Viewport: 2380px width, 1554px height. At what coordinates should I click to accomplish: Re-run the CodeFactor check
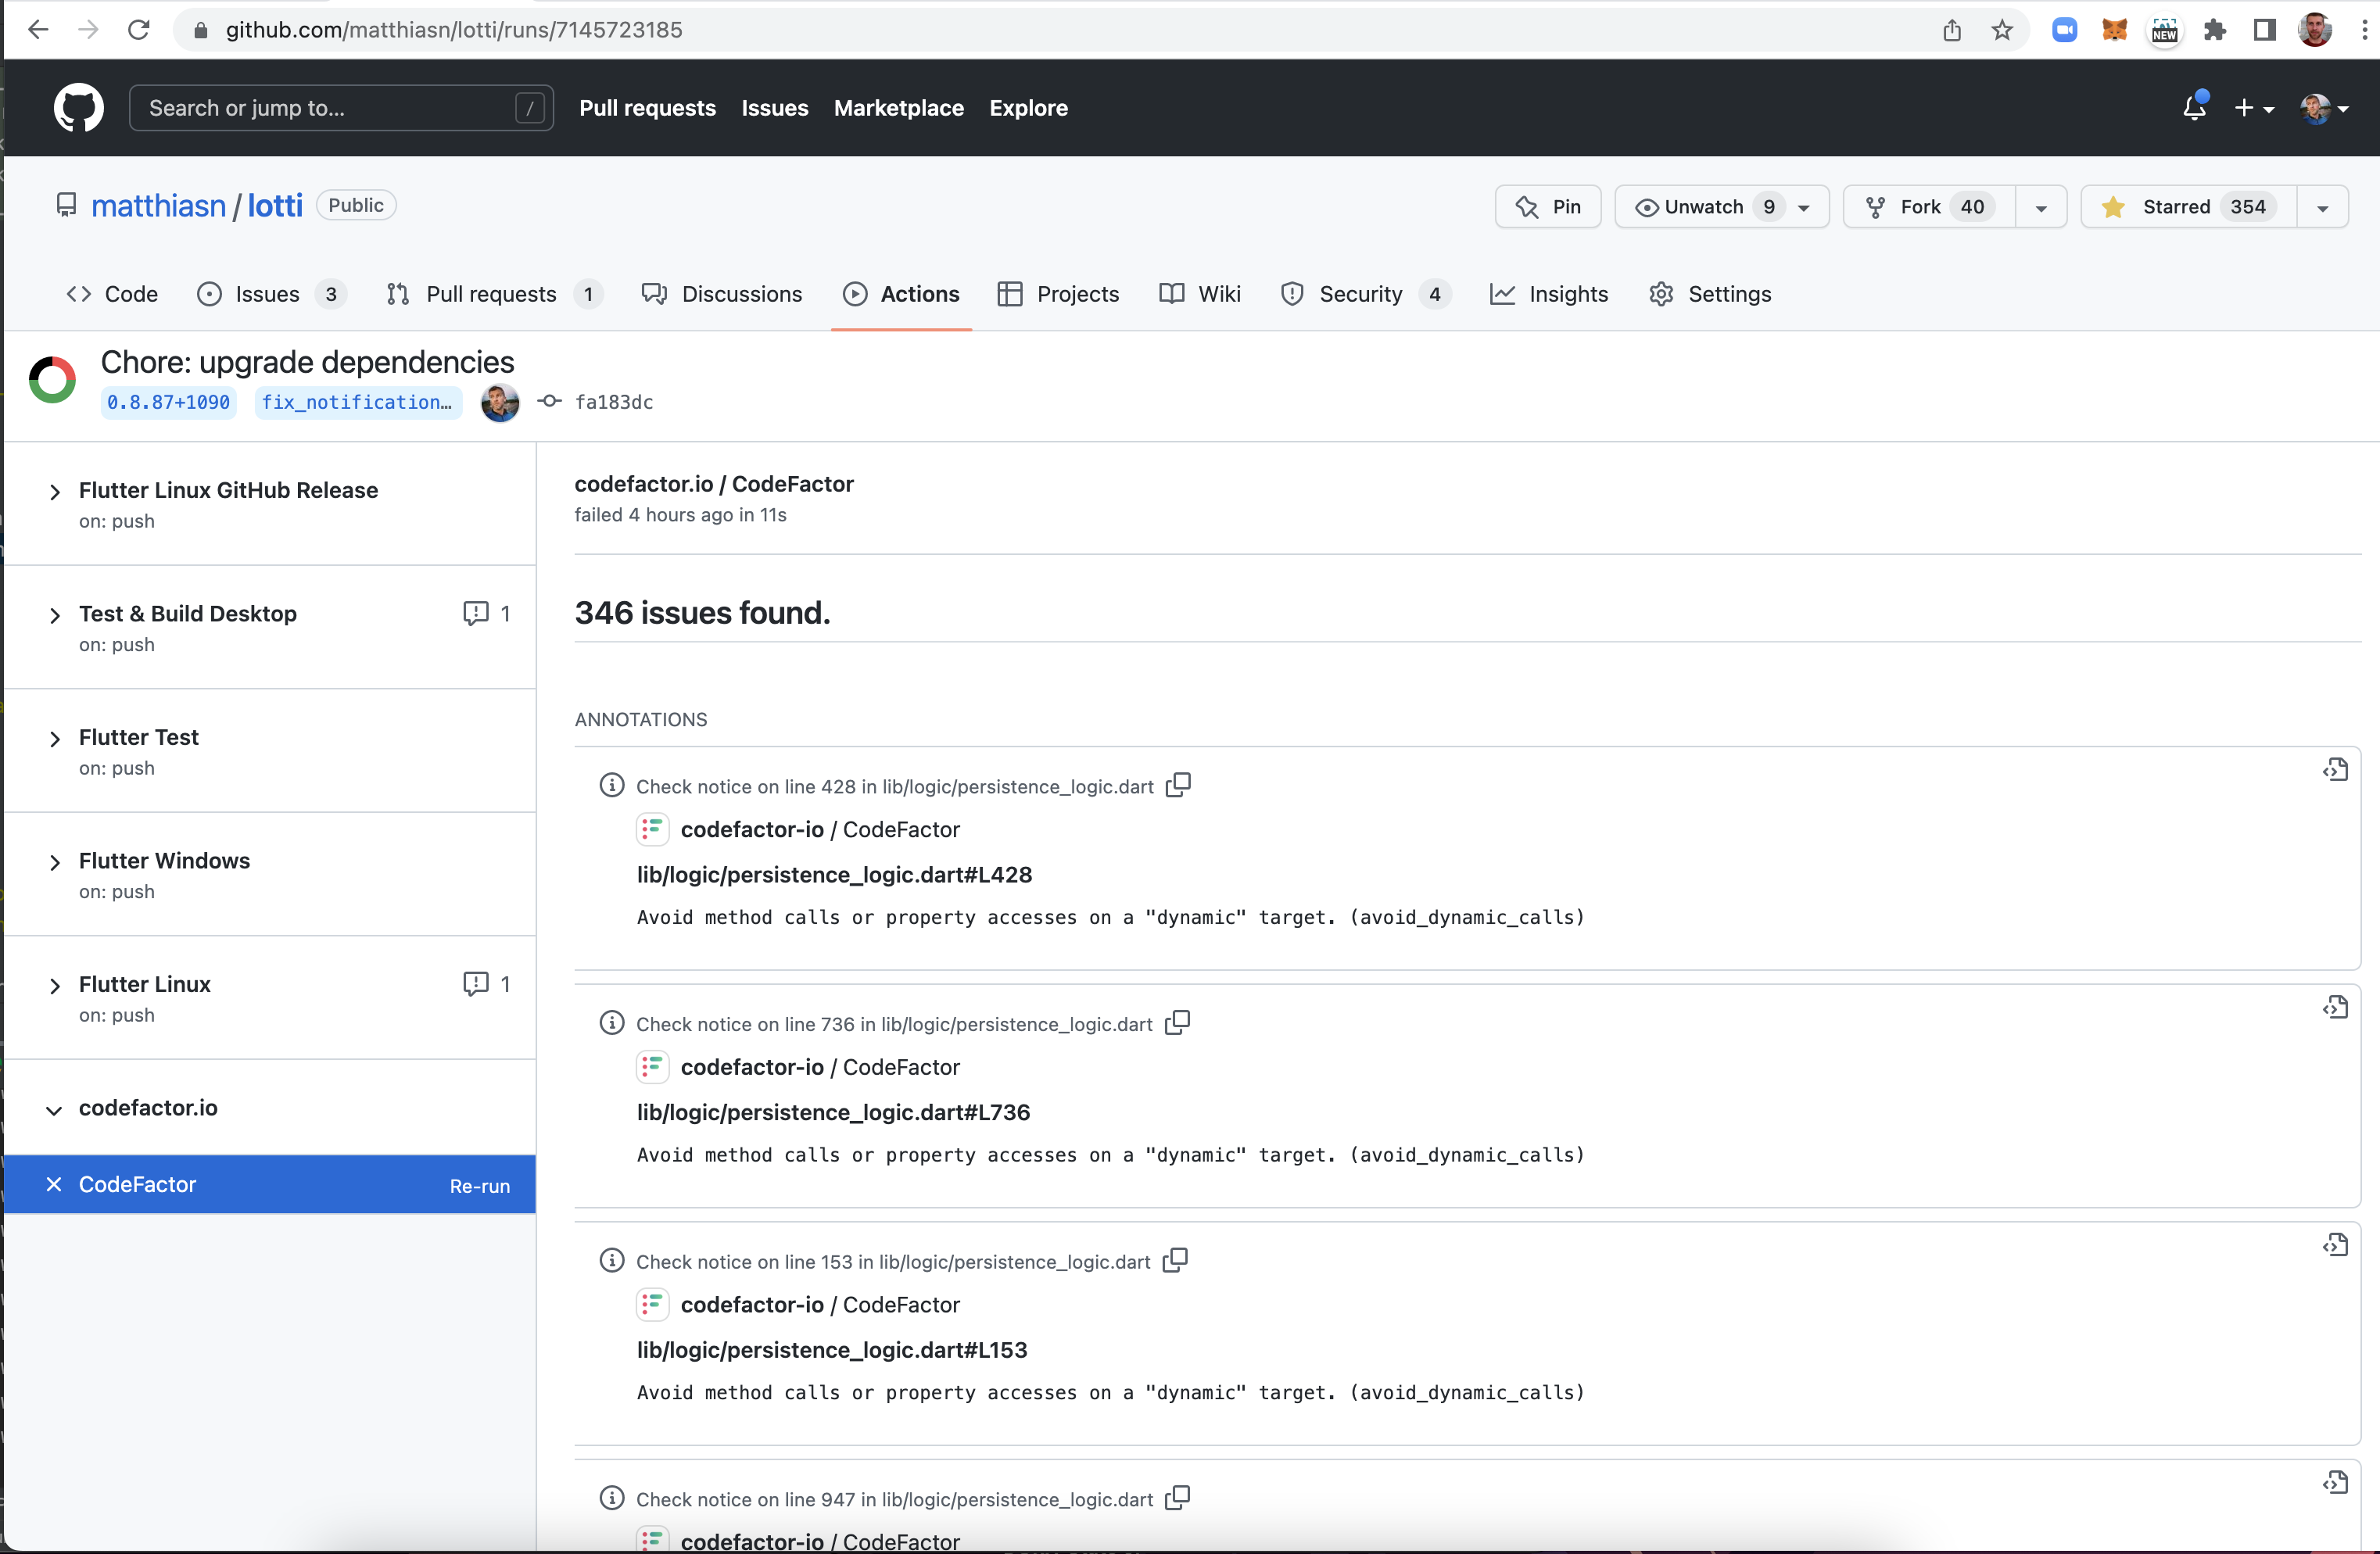[480, 1185]
